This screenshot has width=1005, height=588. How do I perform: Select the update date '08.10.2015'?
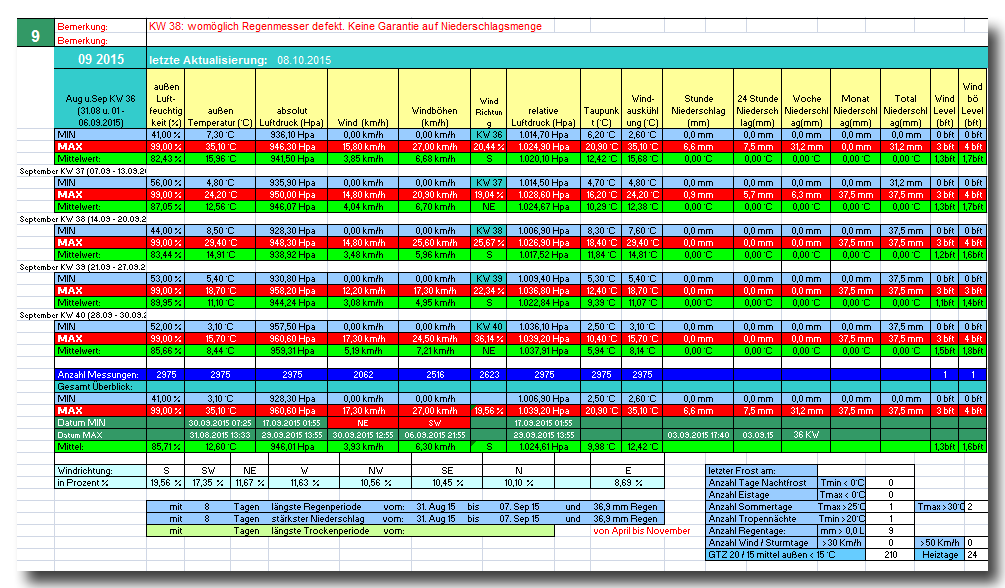(304, 60)
